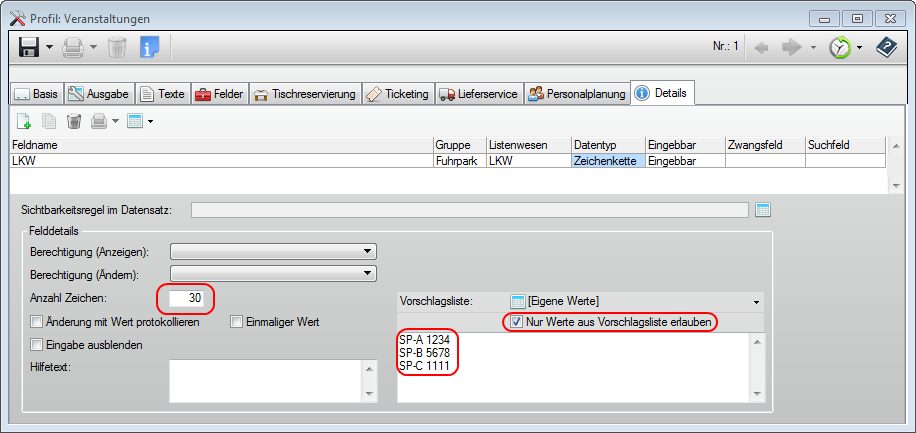
Task: Click the blue info icon in toolbar
Action: pos(149,47)
